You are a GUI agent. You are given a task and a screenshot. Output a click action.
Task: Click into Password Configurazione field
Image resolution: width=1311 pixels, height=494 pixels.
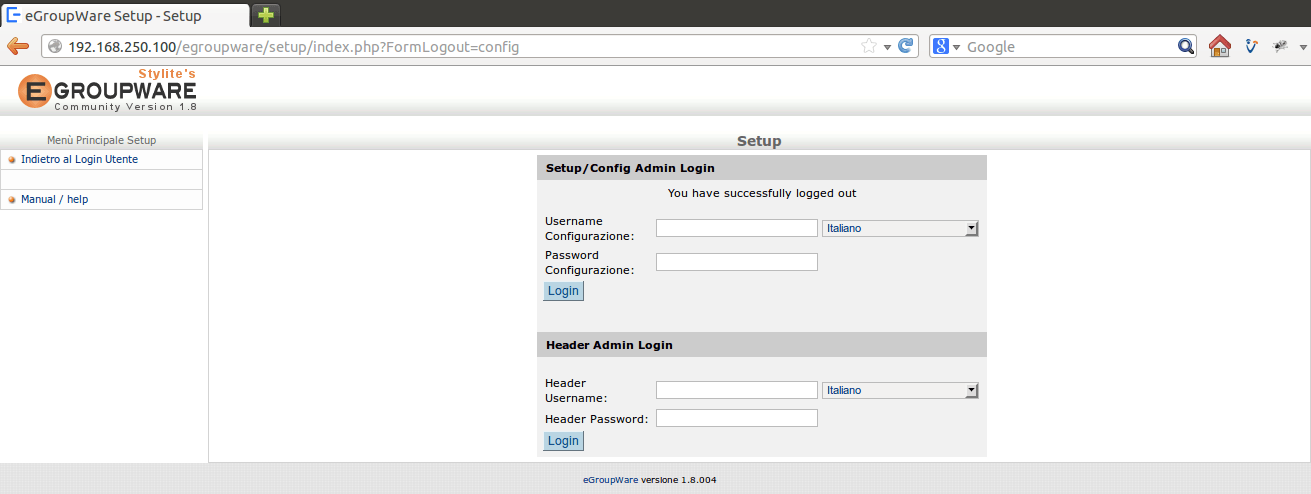click(x=737, y=262)
